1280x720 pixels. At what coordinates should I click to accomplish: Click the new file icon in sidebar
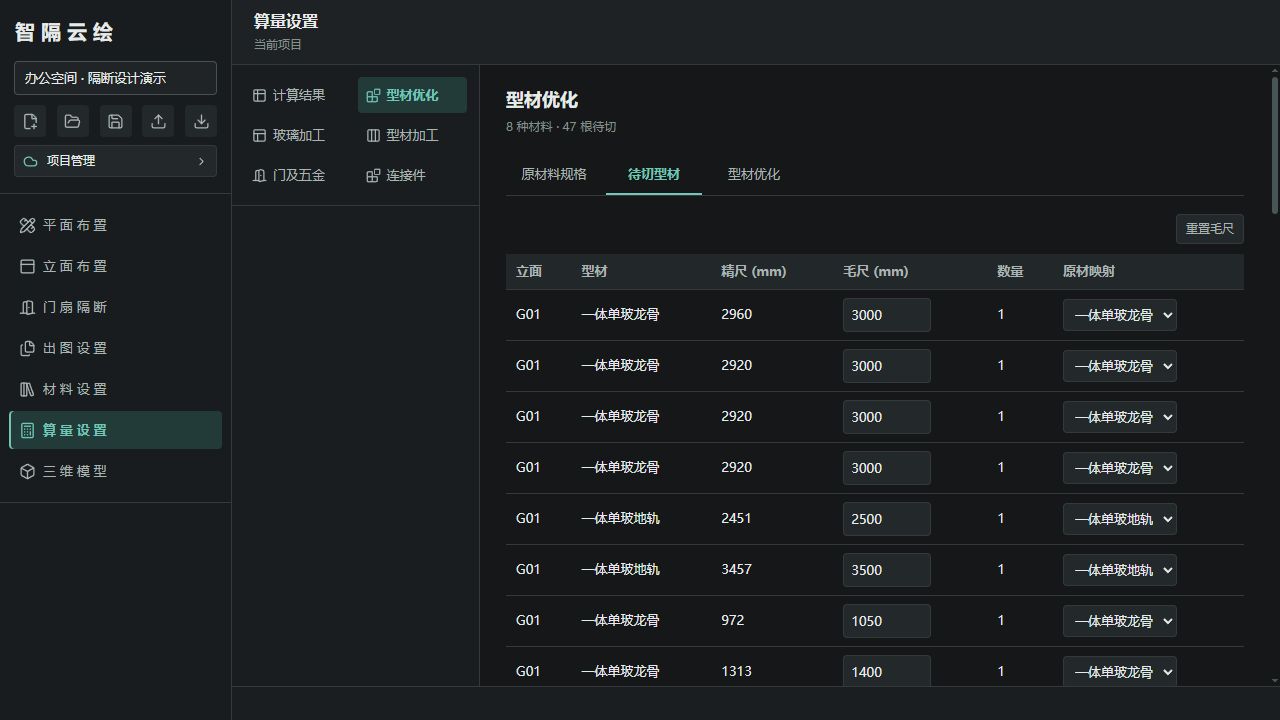click(30, 121)
